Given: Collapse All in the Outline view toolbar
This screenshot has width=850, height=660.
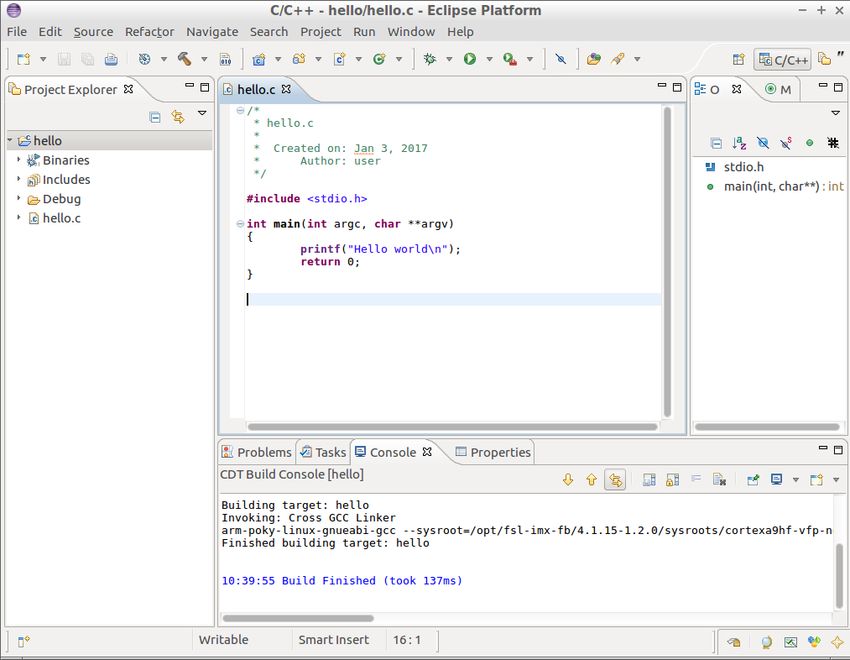Looking at the screenshot, I should [x=716, y=143].
